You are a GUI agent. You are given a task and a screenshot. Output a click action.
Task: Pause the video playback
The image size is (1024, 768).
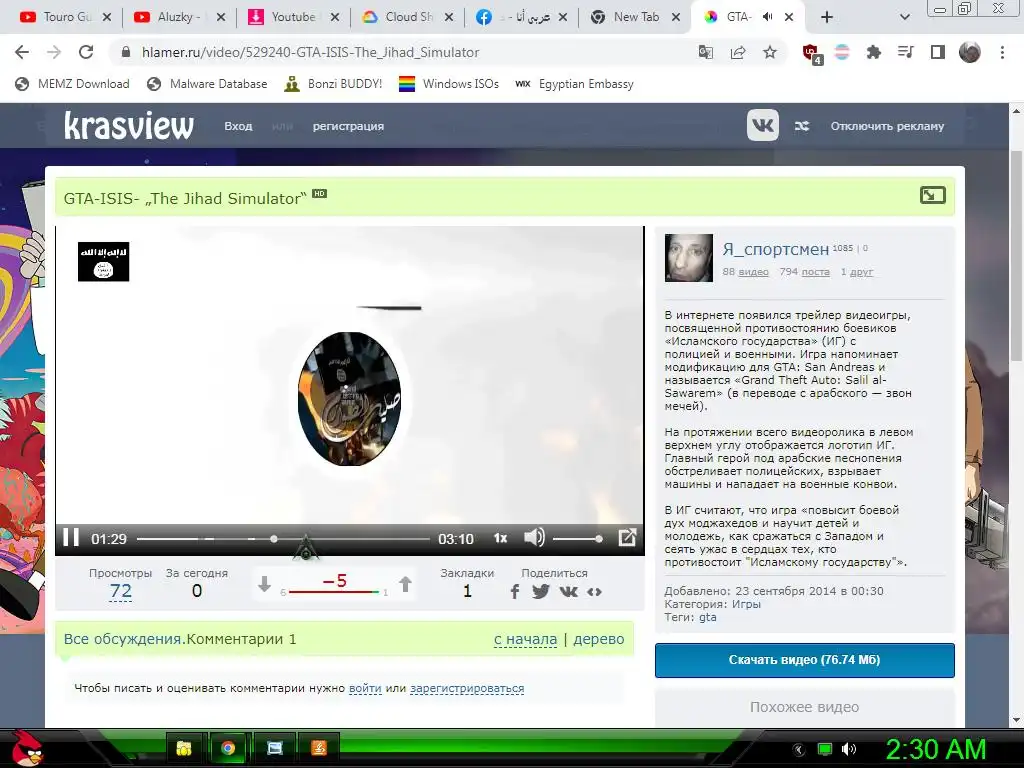pos(71,538)
